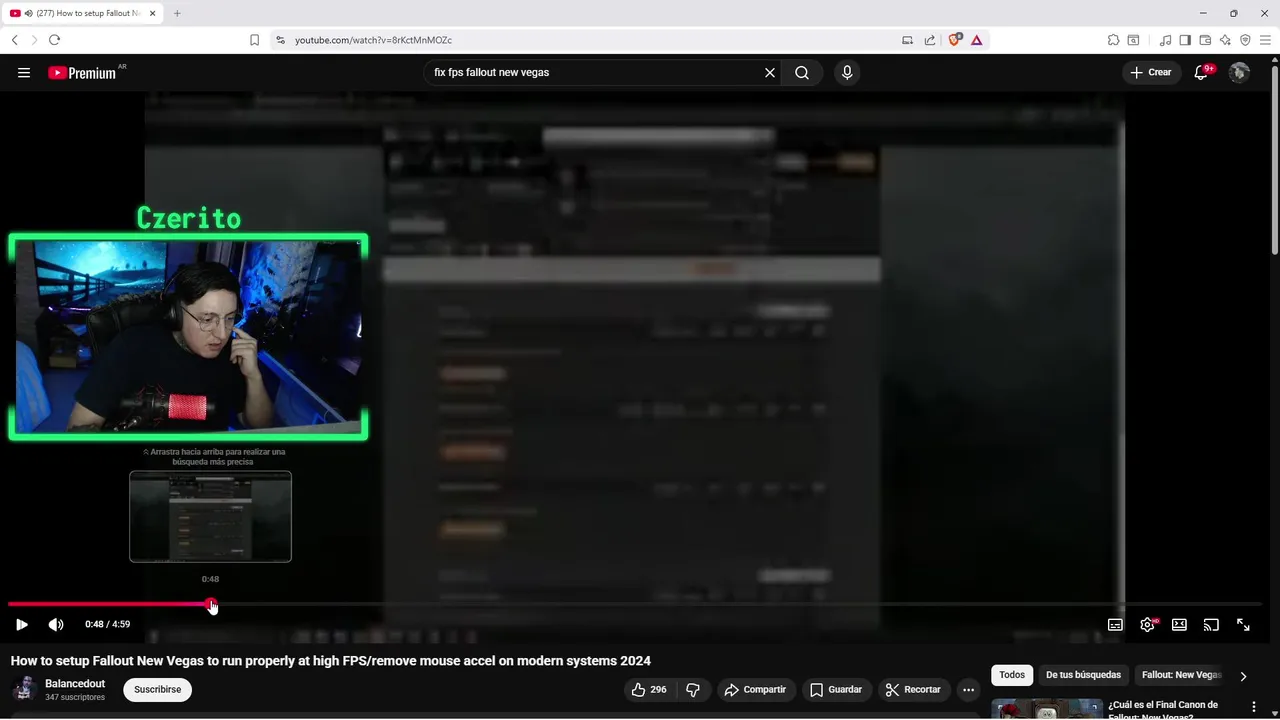Image resolution: width=1280 pixels, height=720 pixels.
Task: Cast video to a device
Action: pos(1211,624)
